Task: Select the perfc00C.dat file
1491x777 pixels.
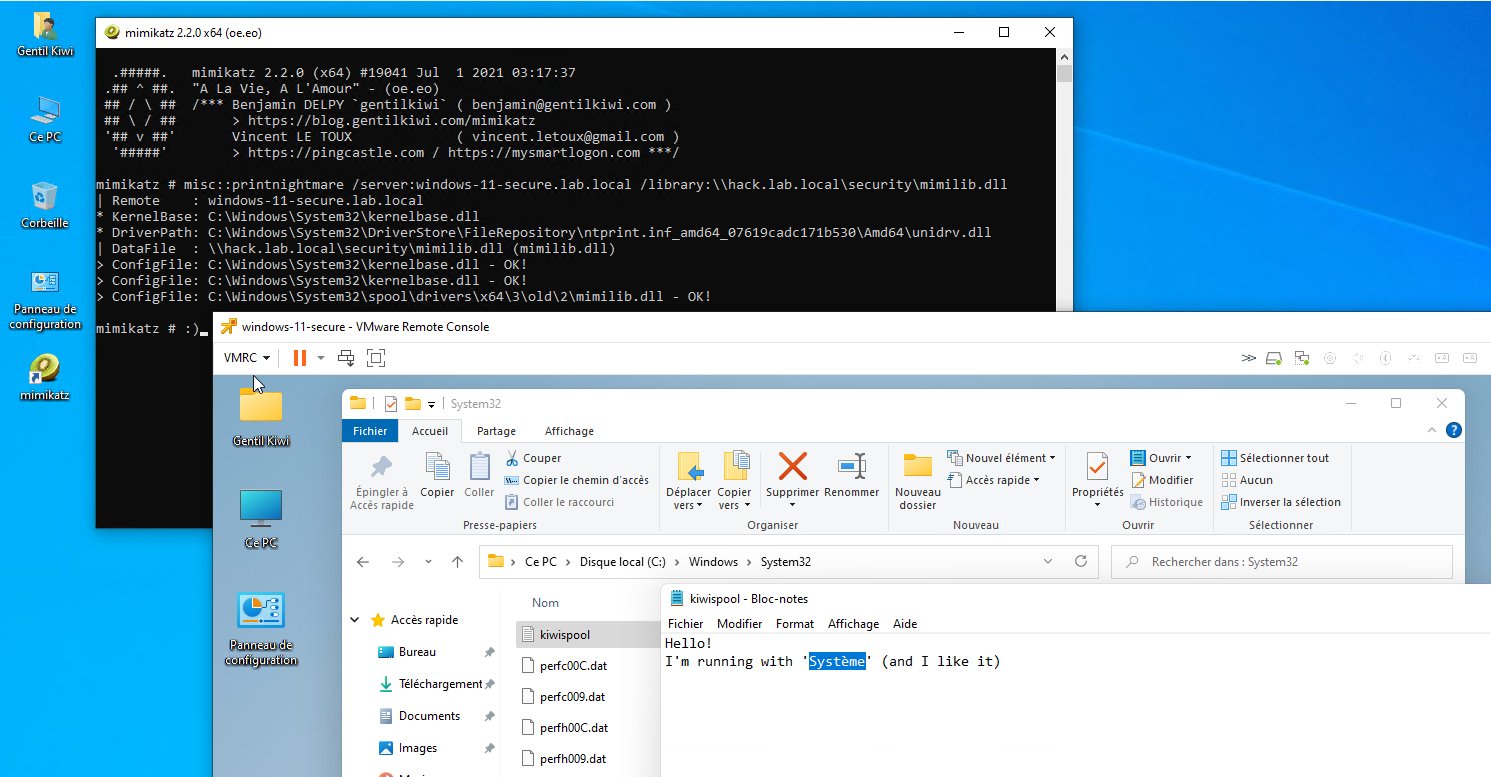Action: click(x=574, y=665)
